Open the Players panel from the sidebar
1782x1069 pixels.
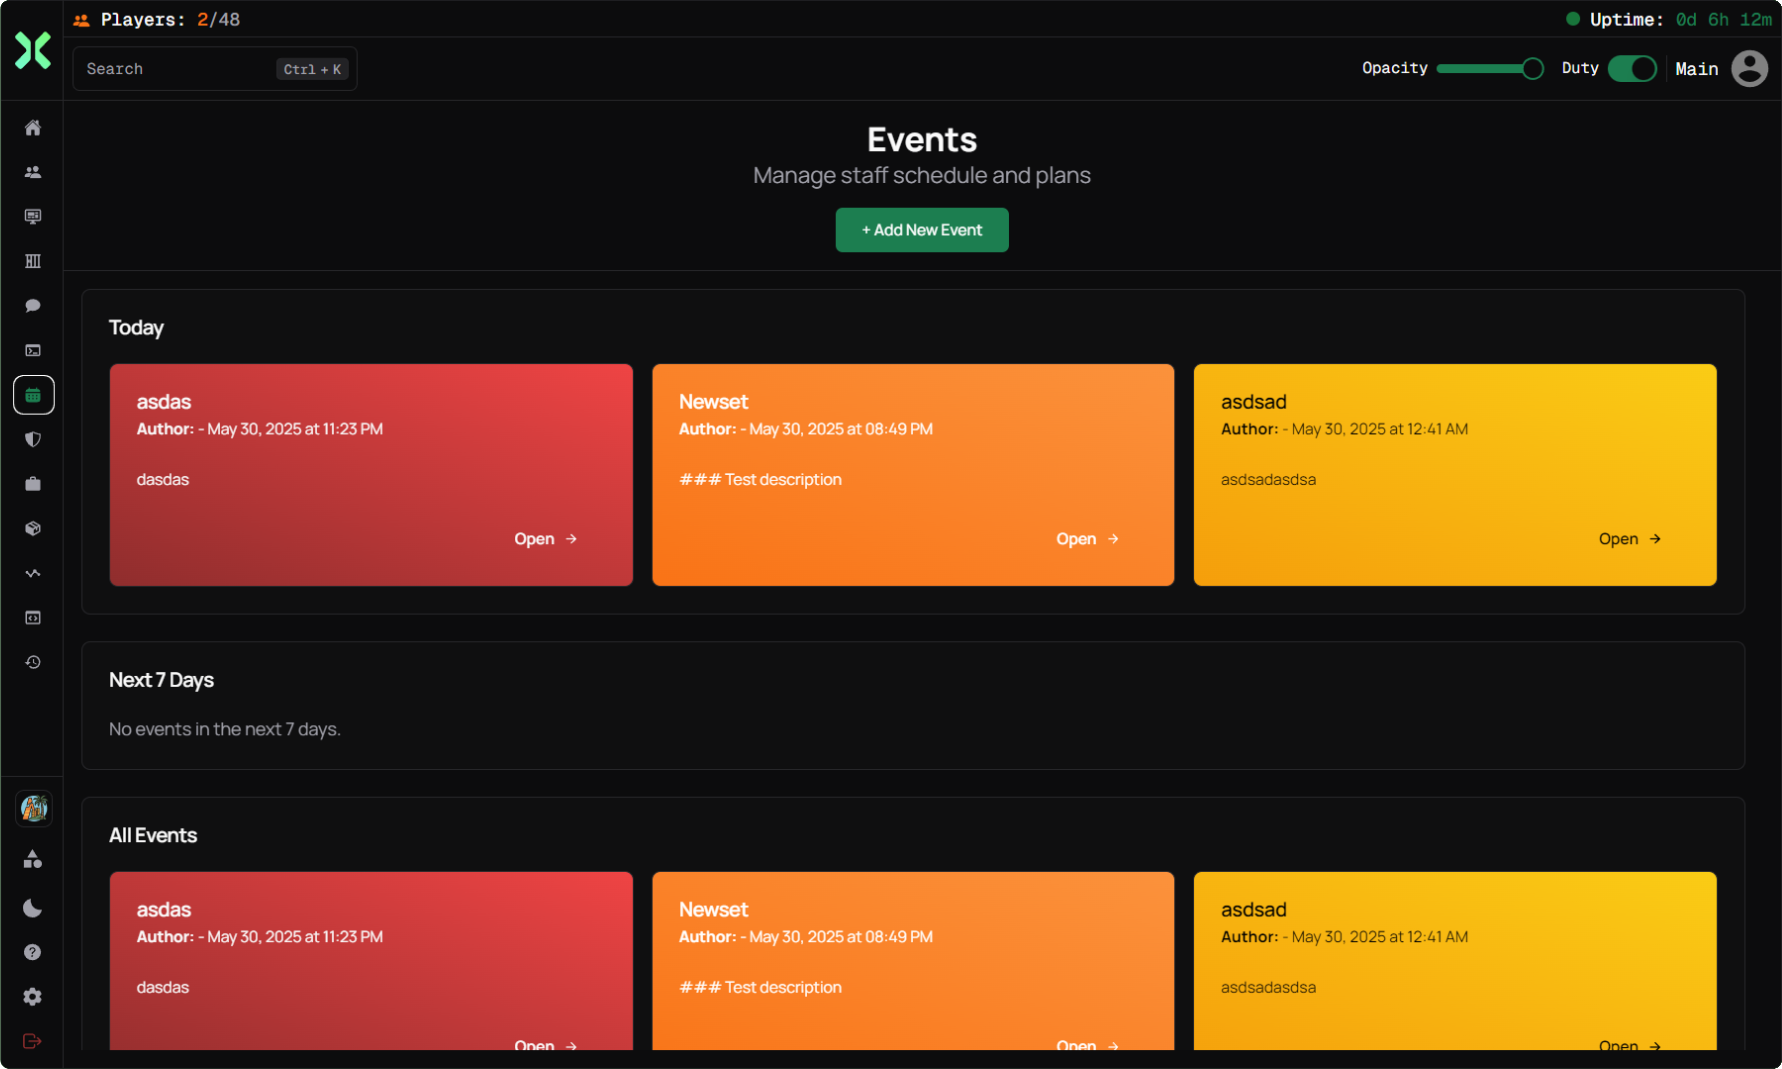click(32, 172)
